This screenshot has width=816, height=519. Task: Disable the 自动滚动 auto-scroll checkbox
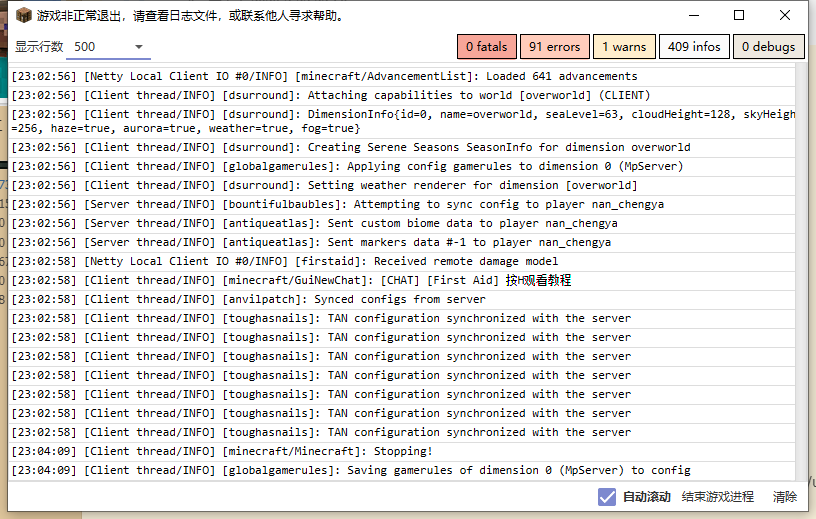607,497
